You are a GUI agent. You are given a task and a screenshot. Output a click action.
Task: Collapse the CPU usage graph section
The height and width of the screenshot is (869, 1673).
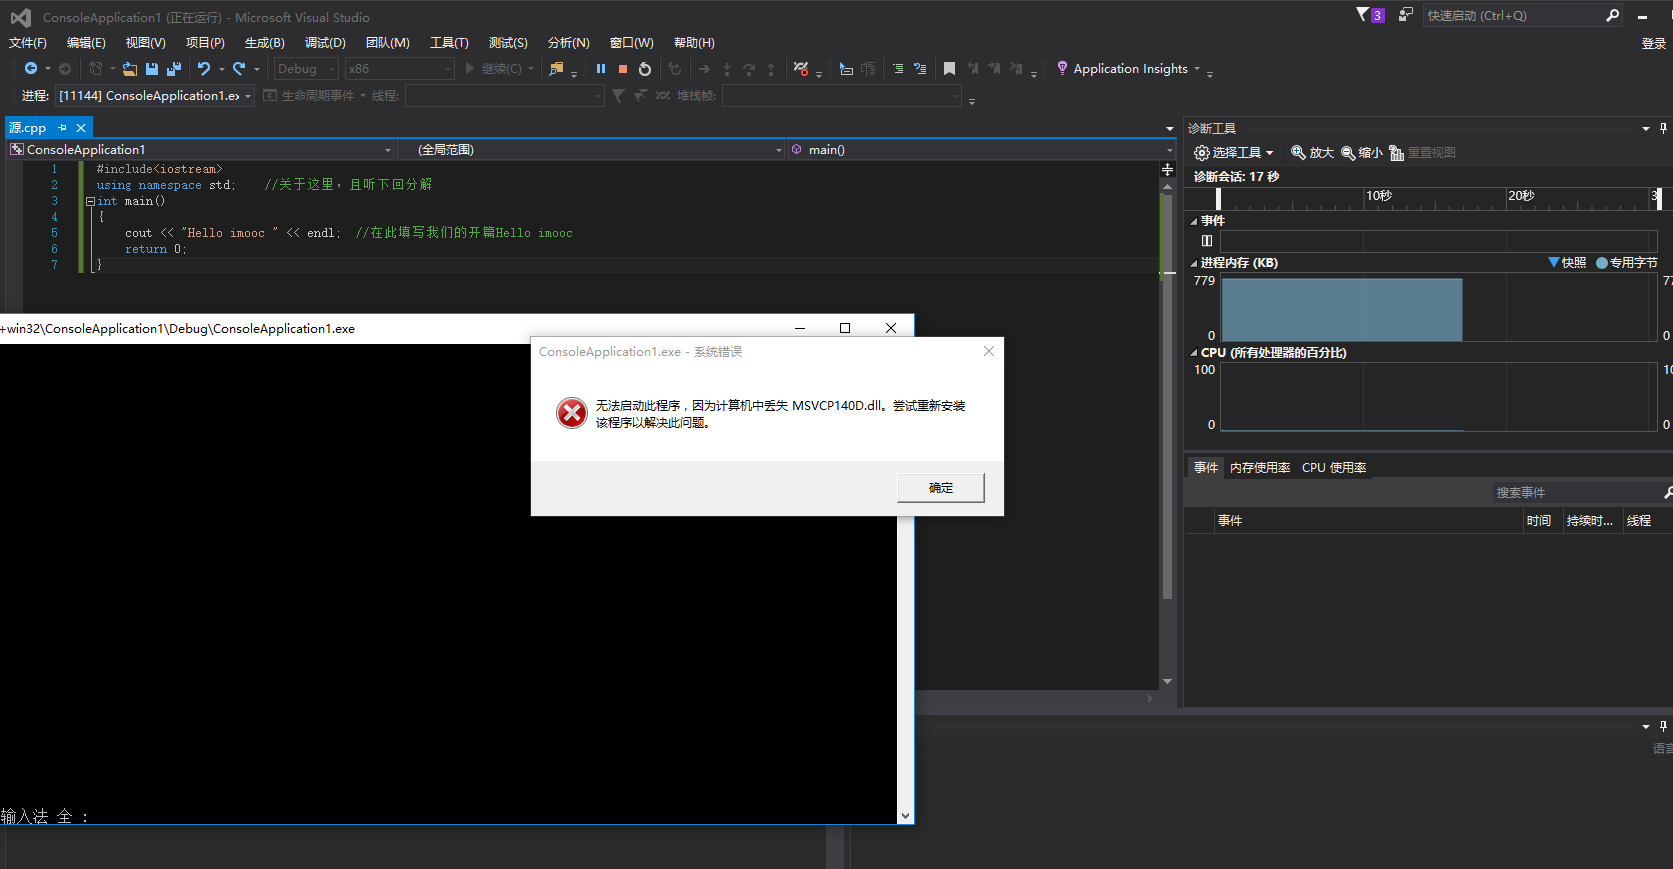pyautogui.click(x=1194, y=353)
